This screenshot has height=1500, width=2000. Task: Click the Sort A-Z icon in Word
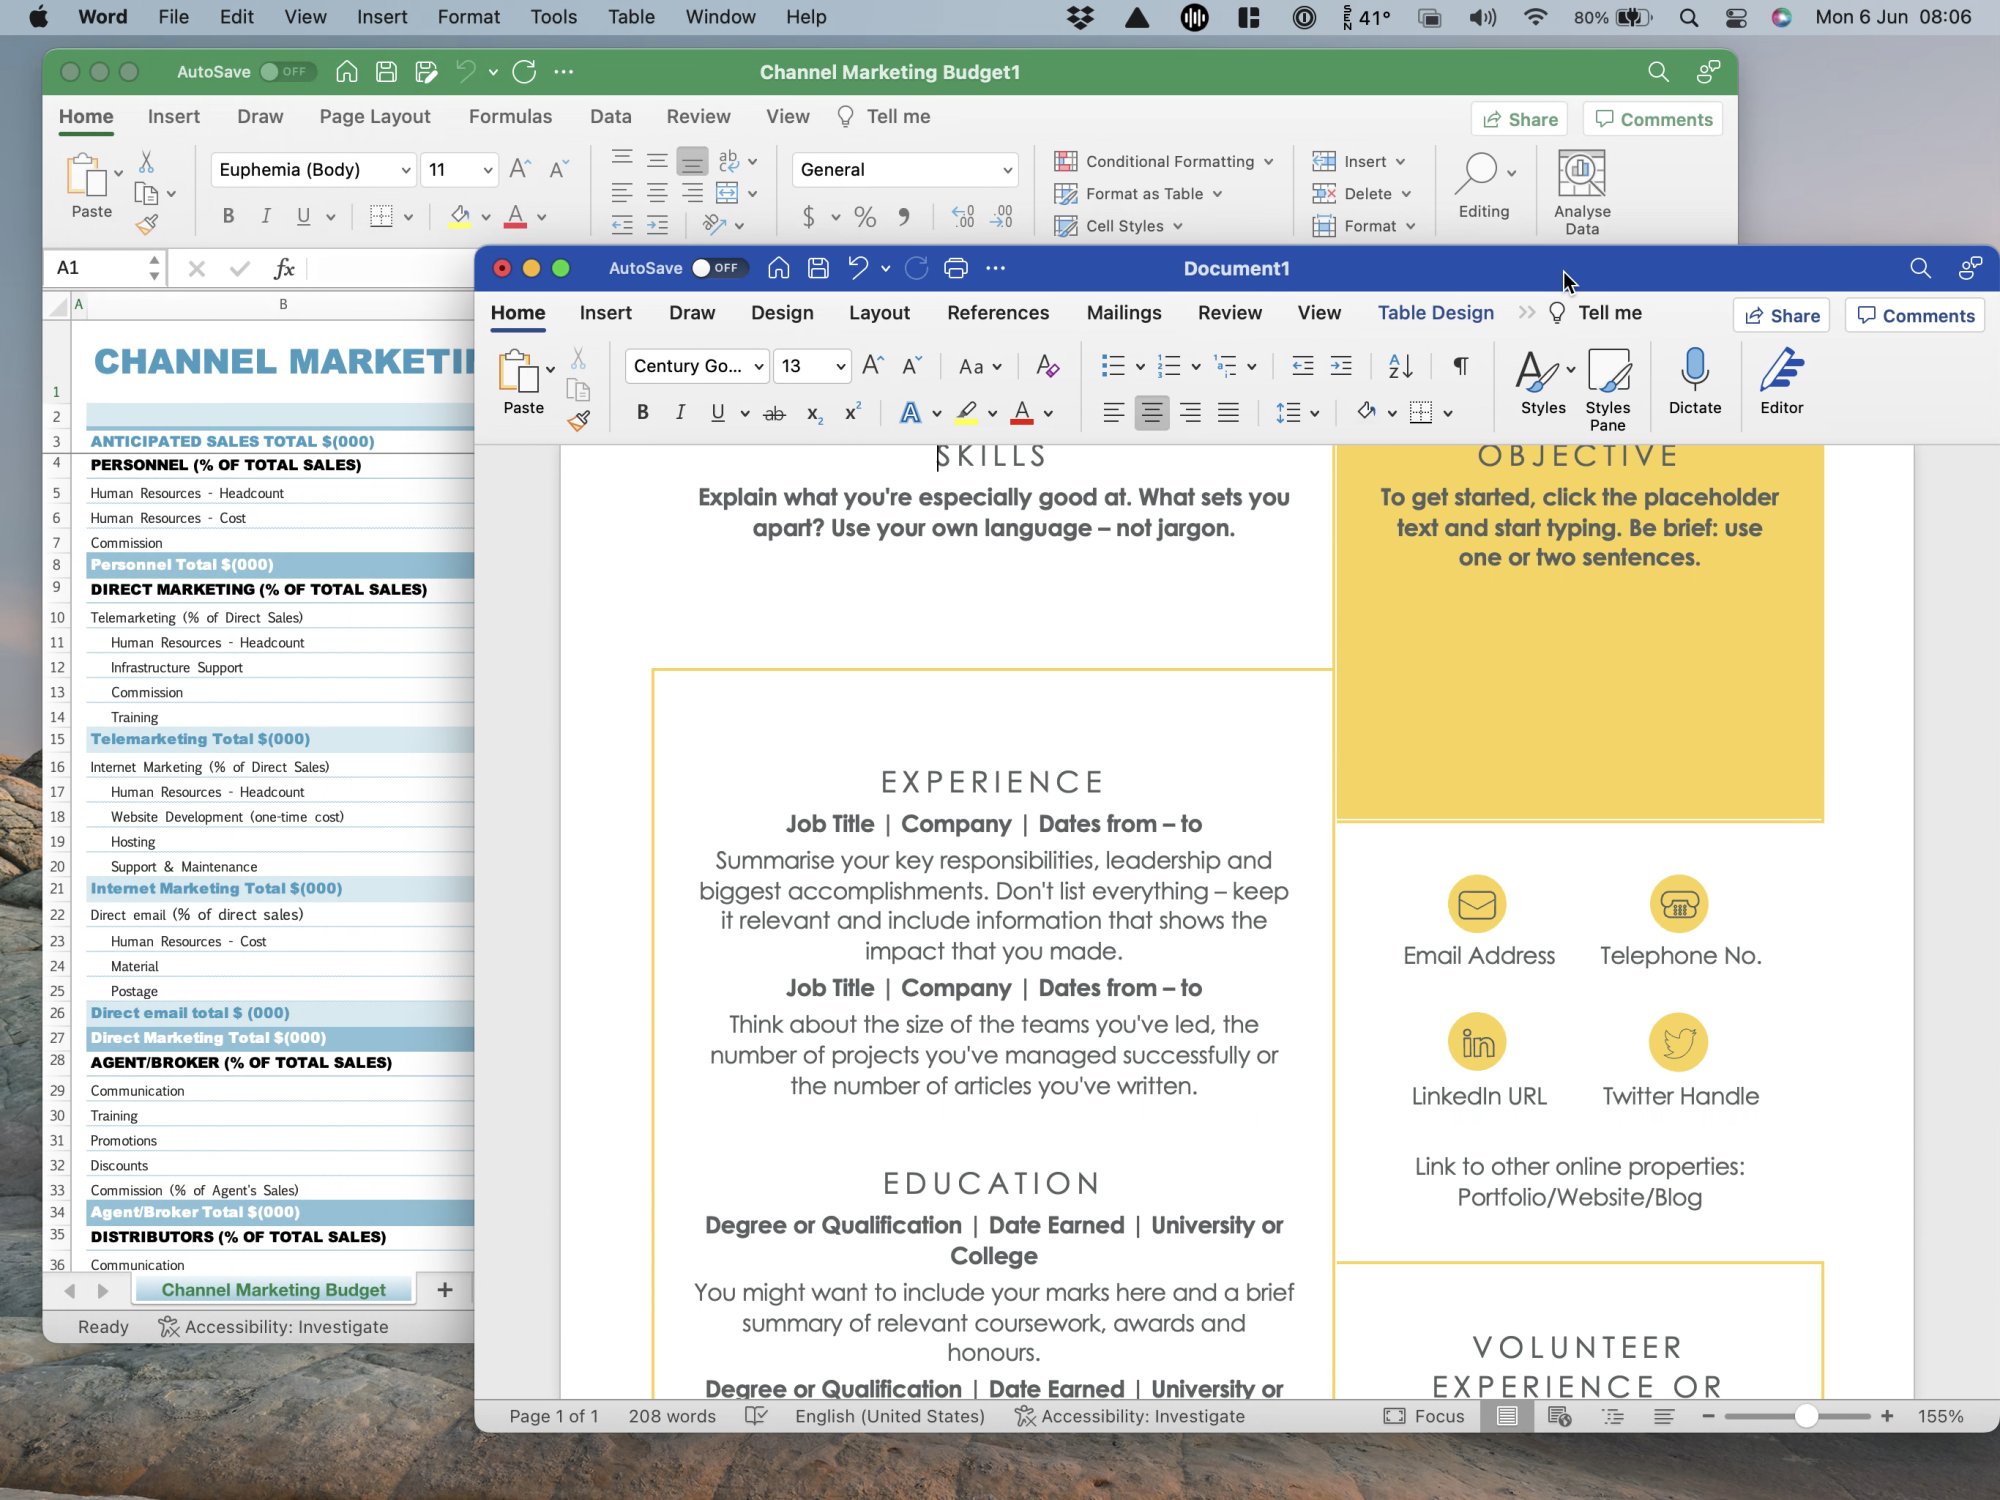click(x=1400, y=366)
